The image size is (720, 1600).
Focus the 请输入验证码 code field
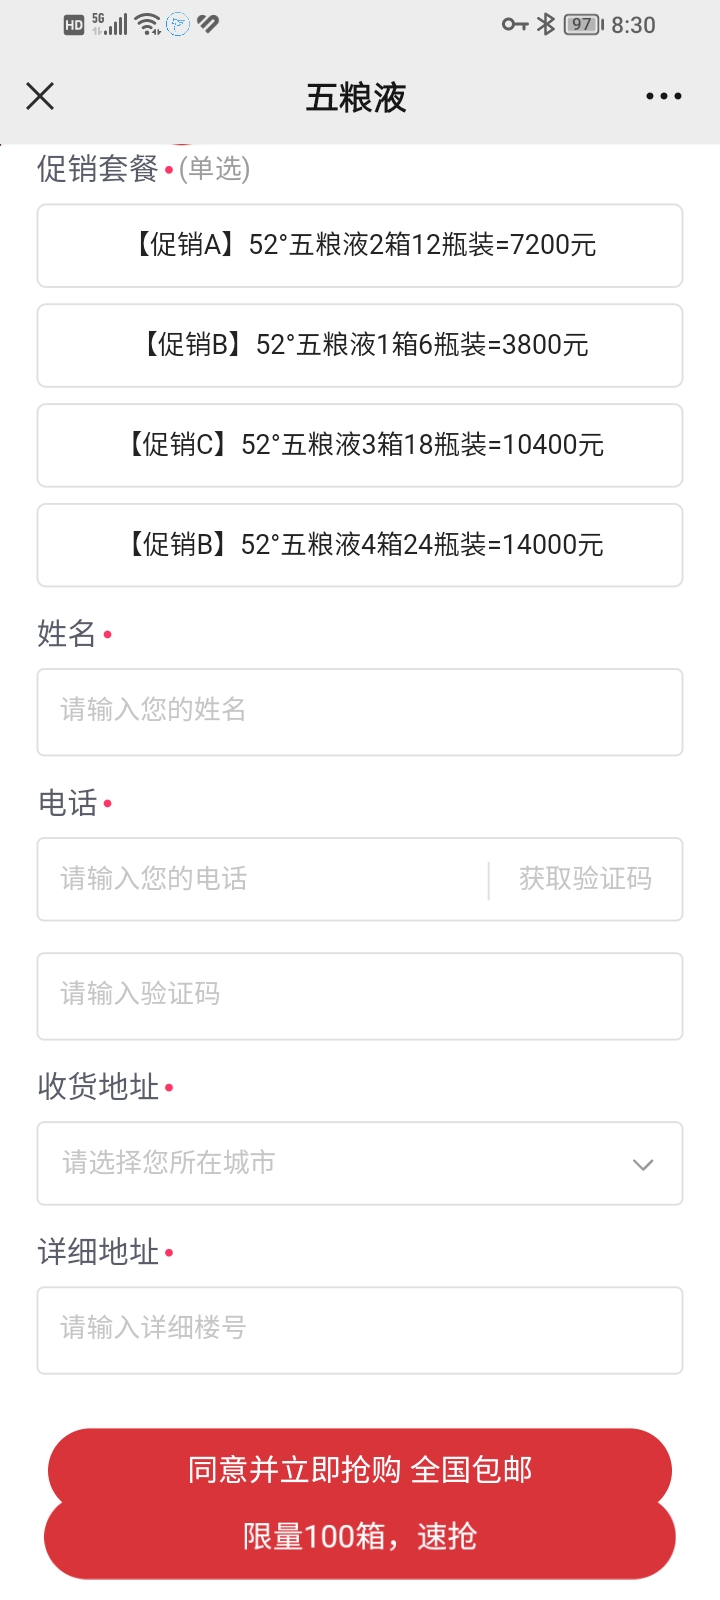click(x=360, y=995)
